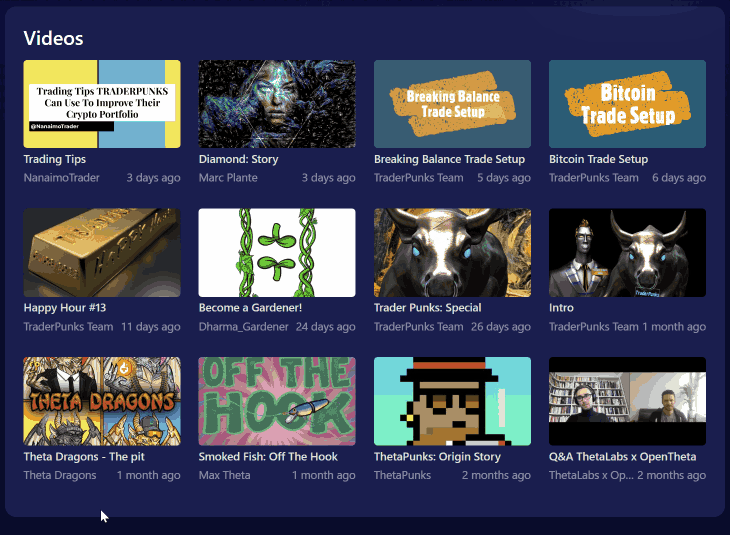Click '6 days ago' timestamp

[x=679, y=178]
